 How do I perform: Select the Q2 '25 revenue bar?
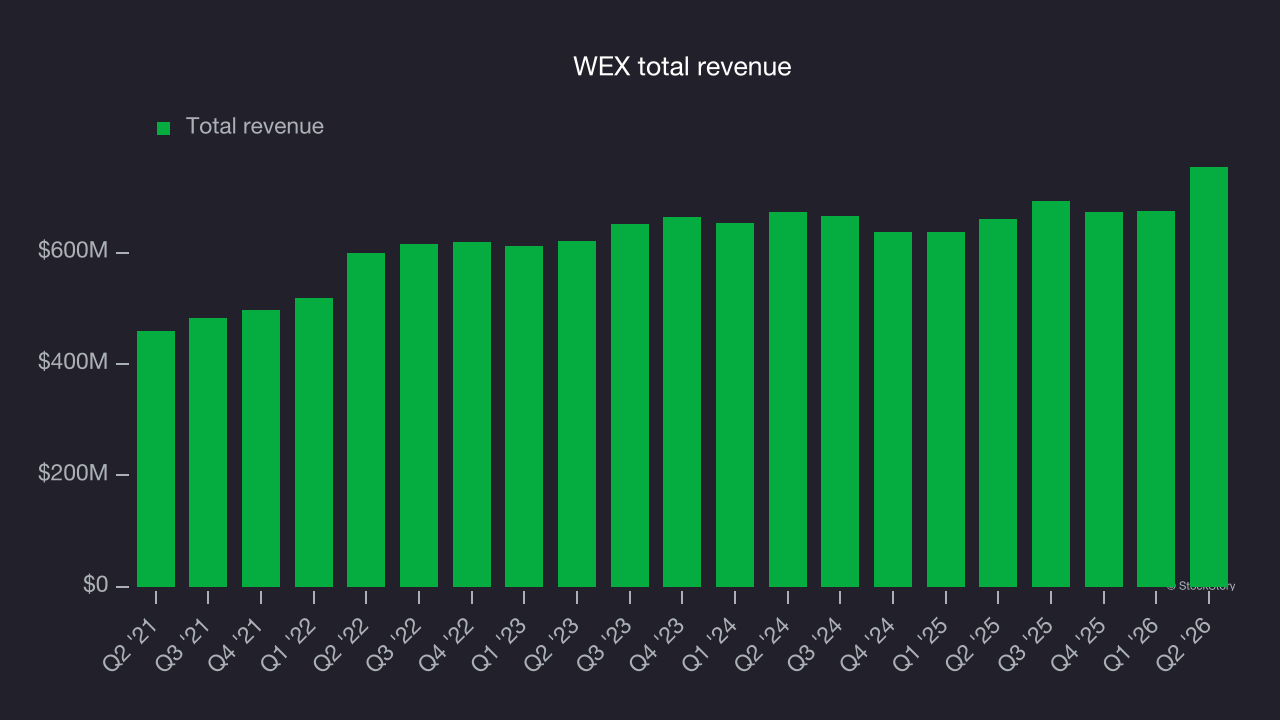[998, 403]
